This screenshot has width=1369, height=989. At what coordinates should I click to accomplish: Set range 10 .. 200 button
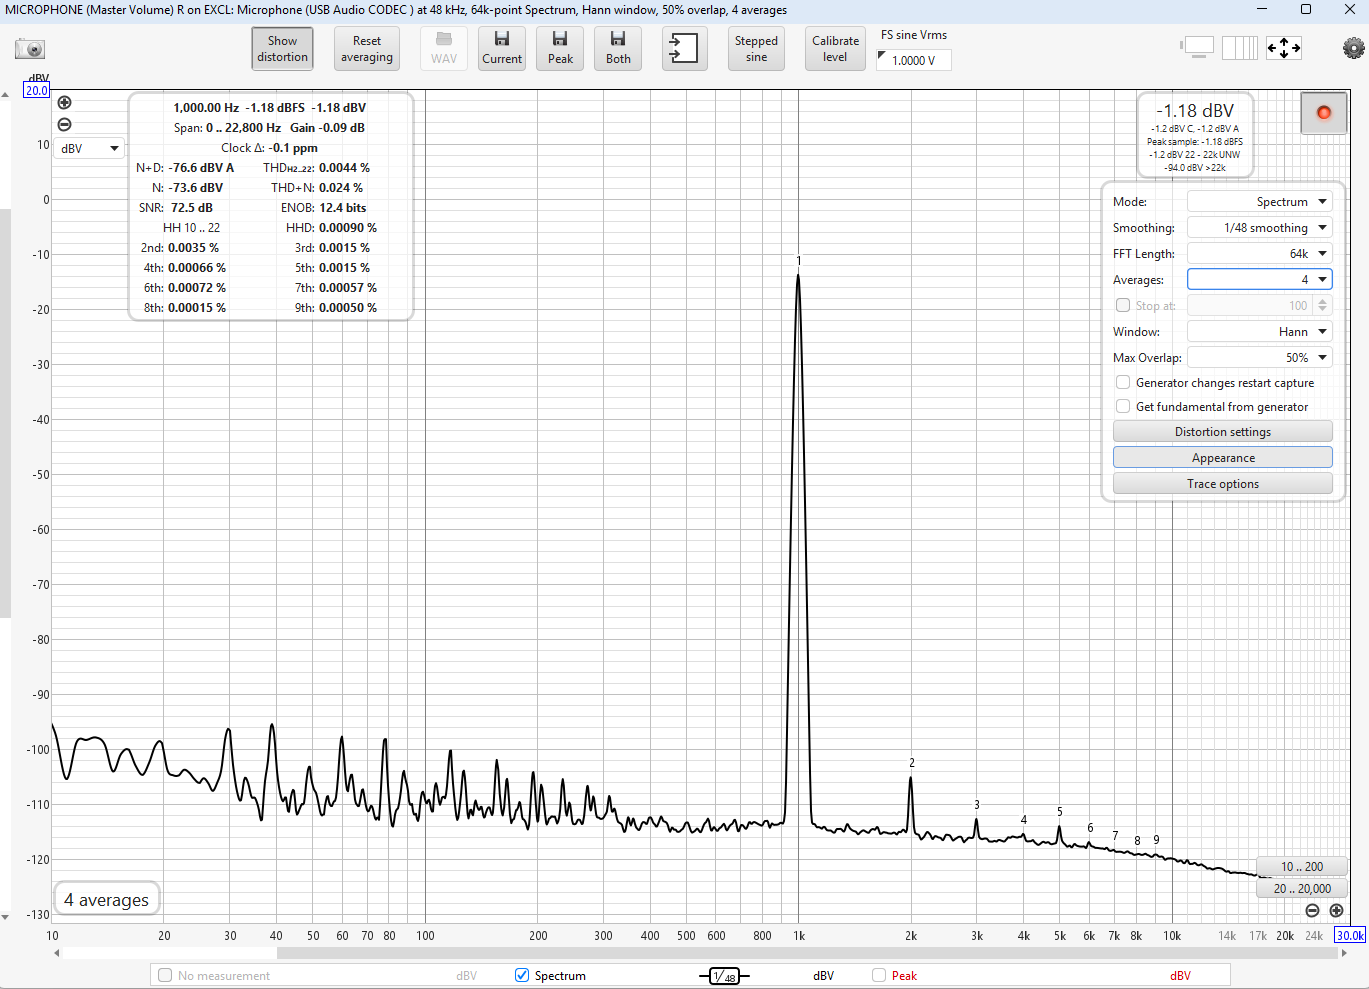(x=1301, y=866)
